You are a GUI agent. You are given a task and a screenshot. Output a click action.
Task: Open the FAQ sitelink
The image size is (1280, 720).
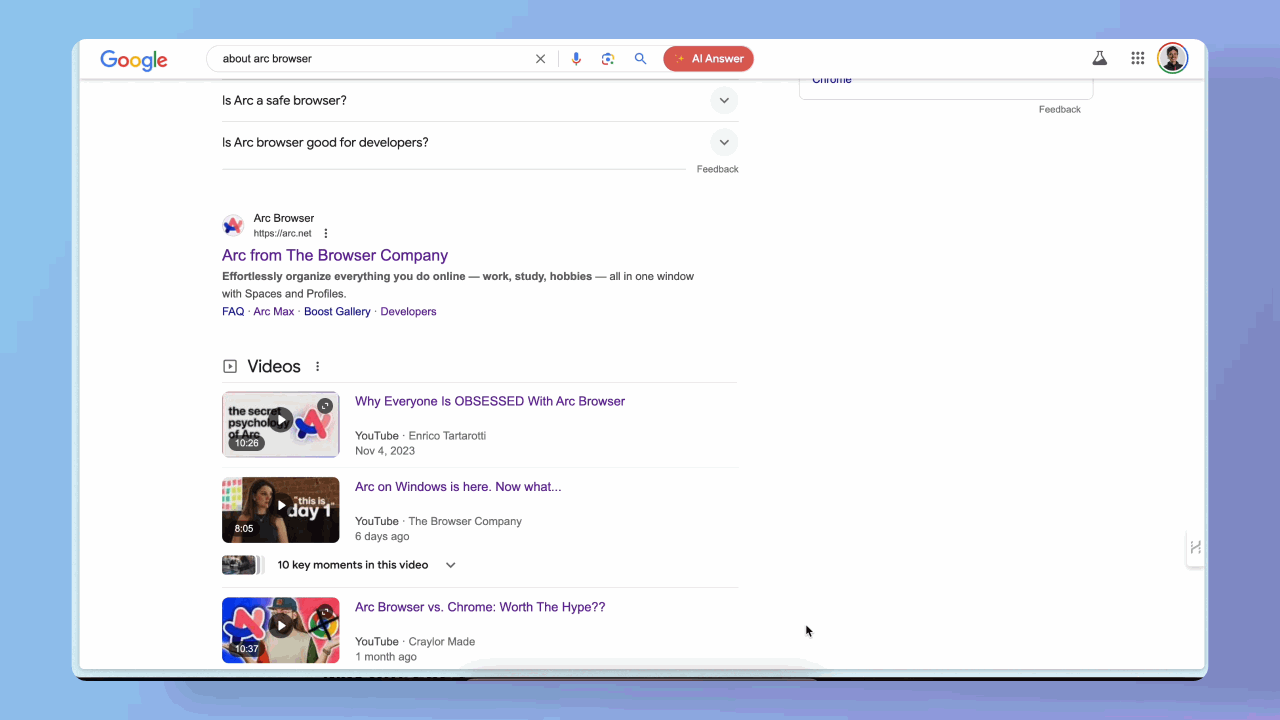click(x=233, y=312)
